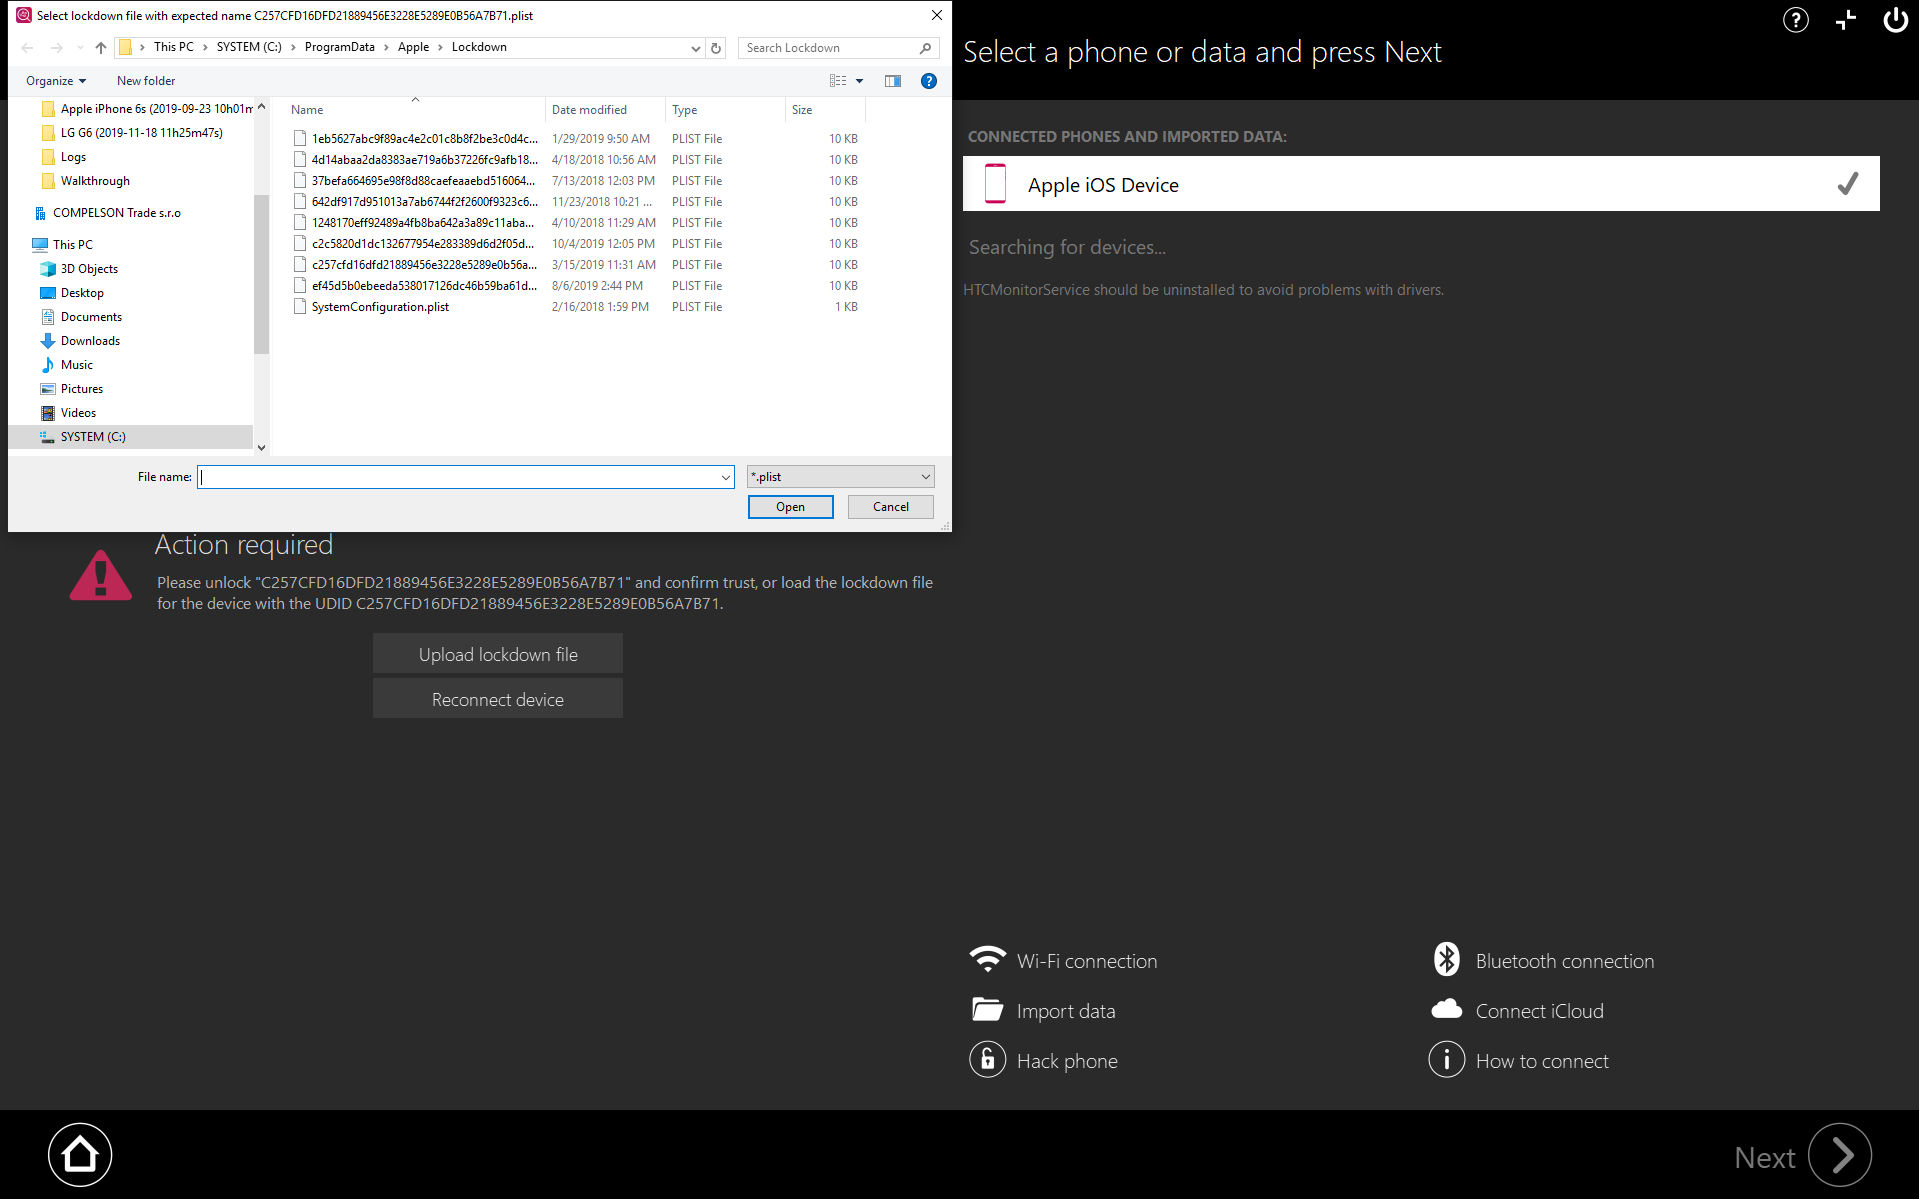Open the recent locations dropdown arrow
Image resolution: width=1919 pixels, height=1199 pixels.
[80, 48]
